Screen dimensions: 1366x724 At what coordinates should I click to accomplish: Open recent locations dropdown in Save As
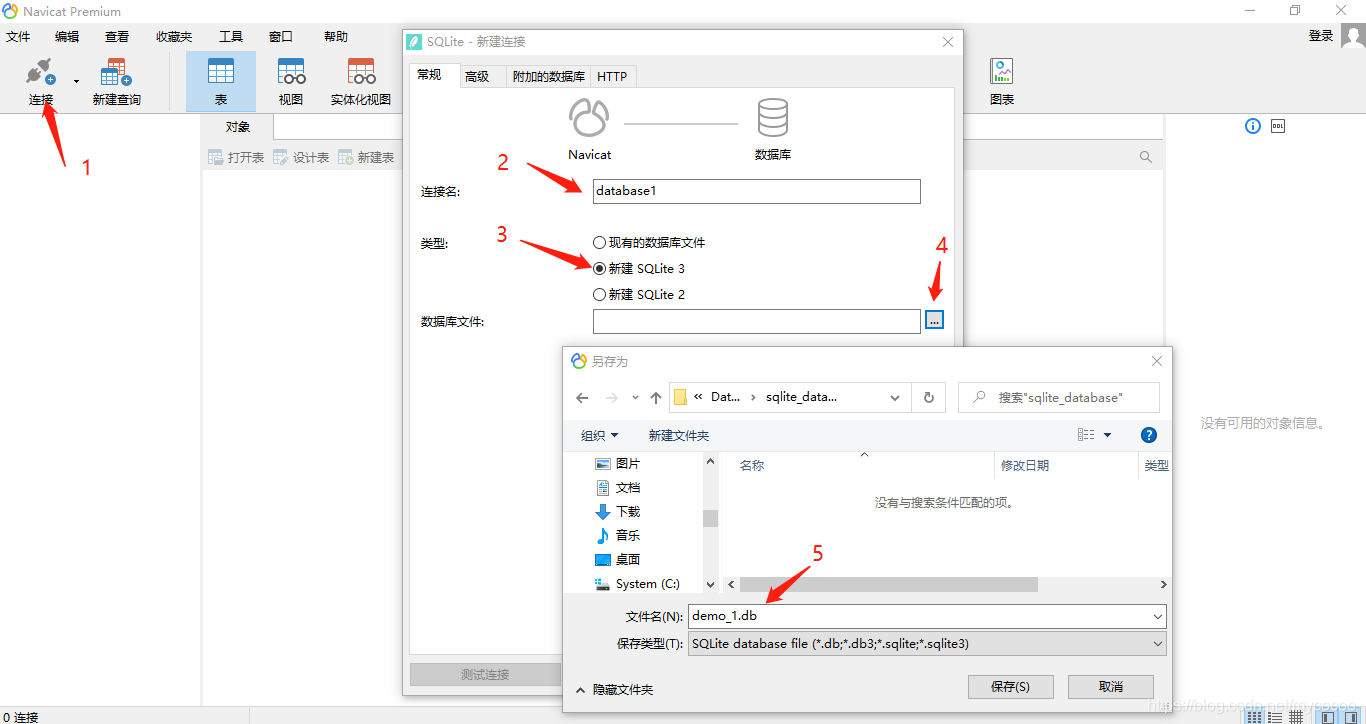coord(635,397)
